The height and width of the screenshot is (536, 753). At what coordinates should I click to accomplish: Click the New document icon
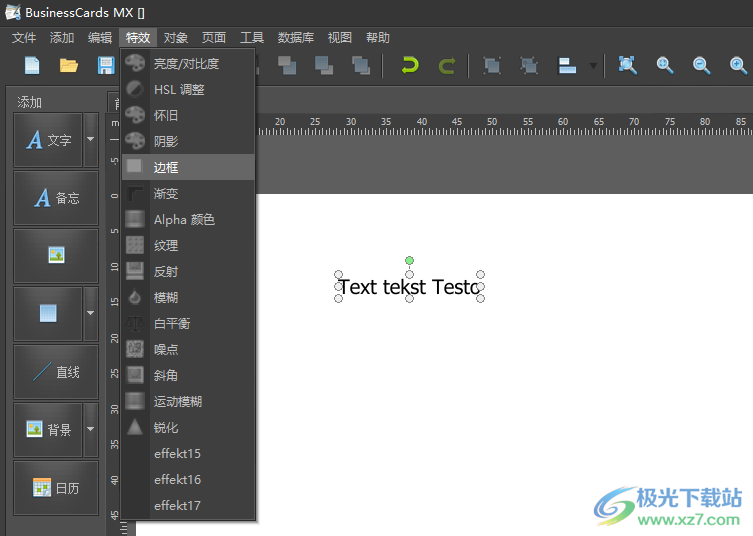click(32, 65)
